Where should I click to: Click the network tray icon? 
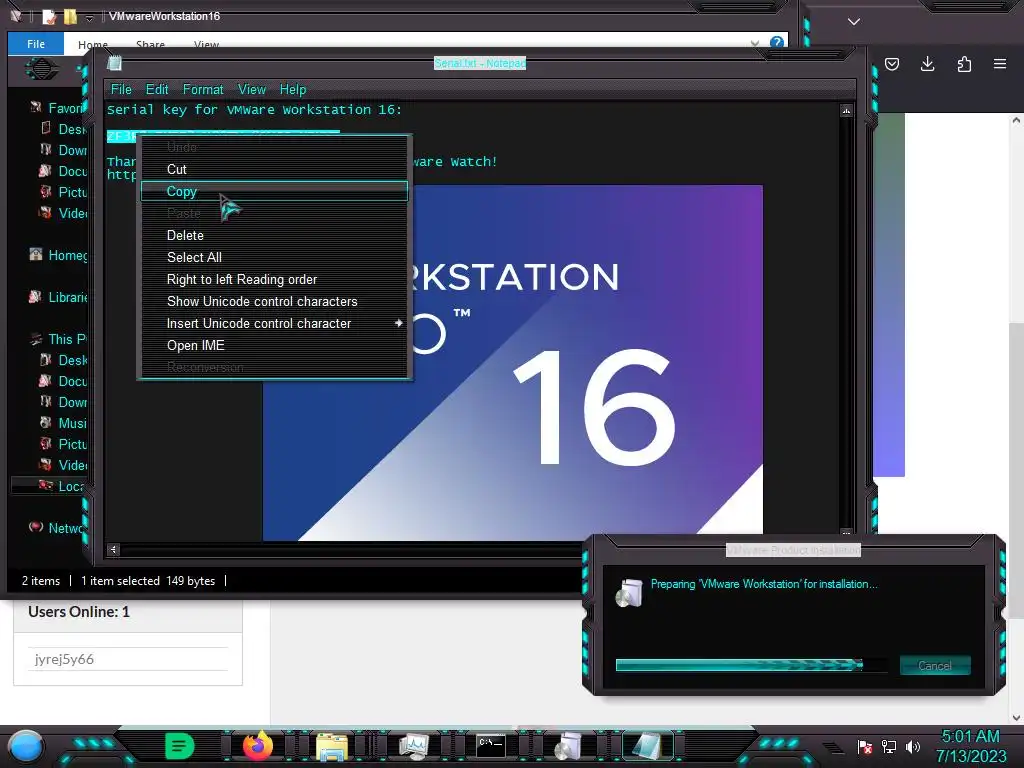pyautogui.click(x=889, y=746)
